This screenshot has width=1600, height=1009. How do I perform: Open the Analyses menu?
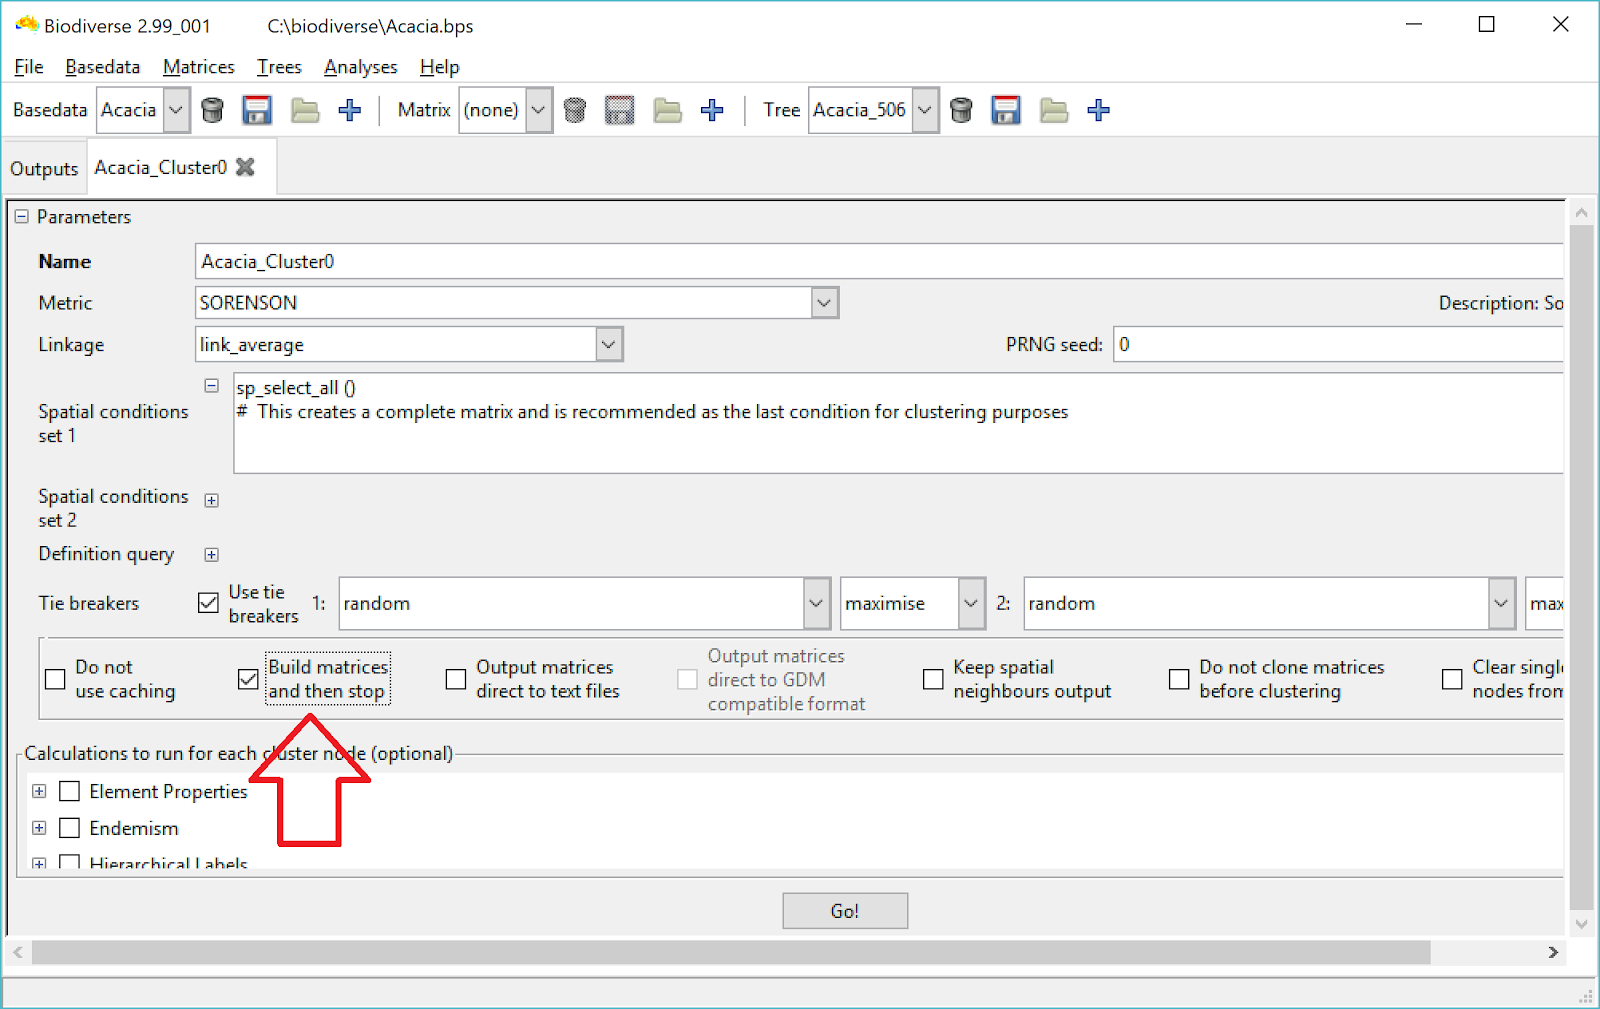(360, 66)
